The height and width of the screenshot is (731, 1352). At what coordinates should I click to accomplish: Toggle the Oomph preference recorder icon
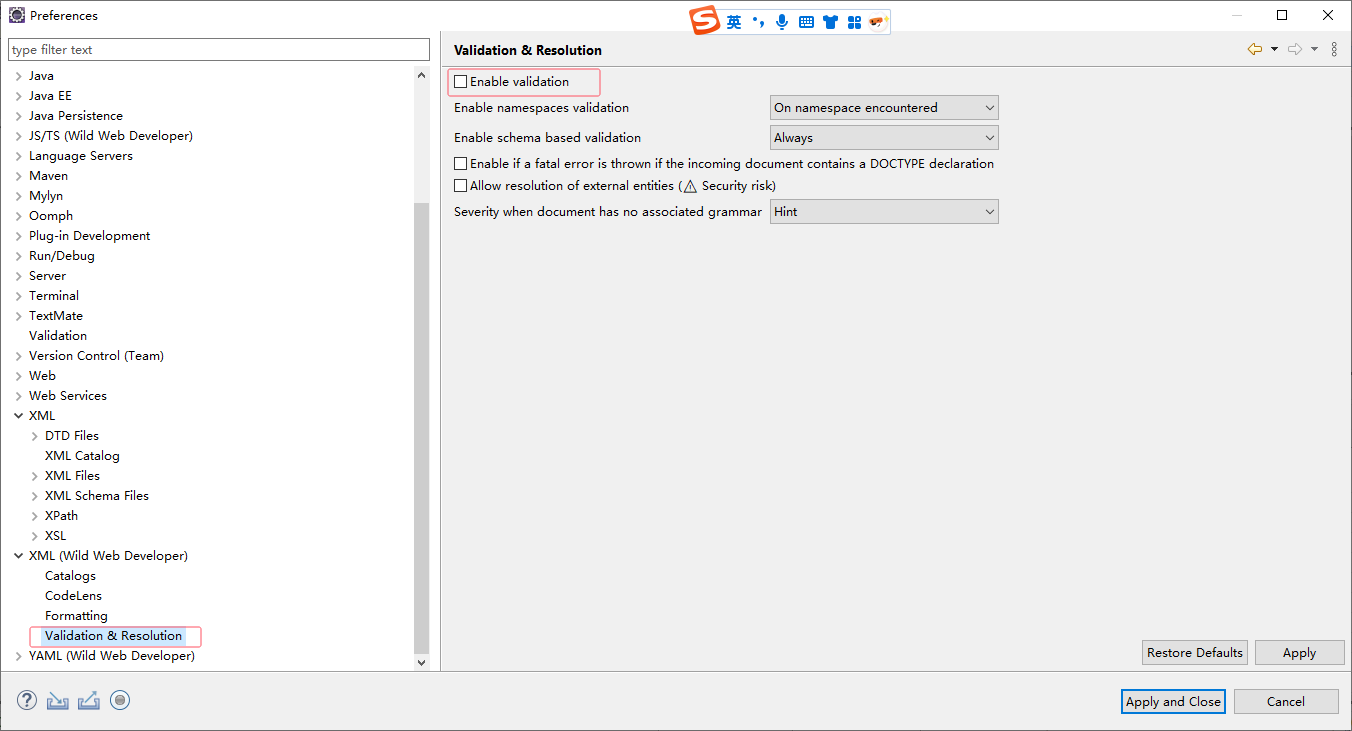click(x=120, y=700)
